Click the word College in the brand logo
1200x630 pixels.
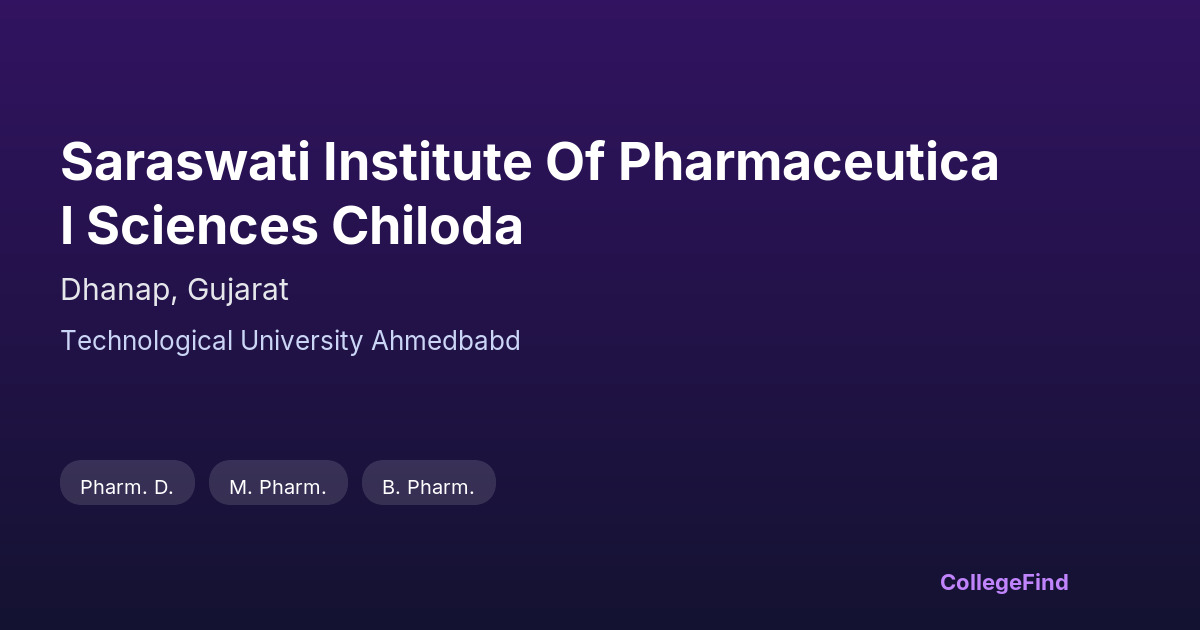(981, 582)
